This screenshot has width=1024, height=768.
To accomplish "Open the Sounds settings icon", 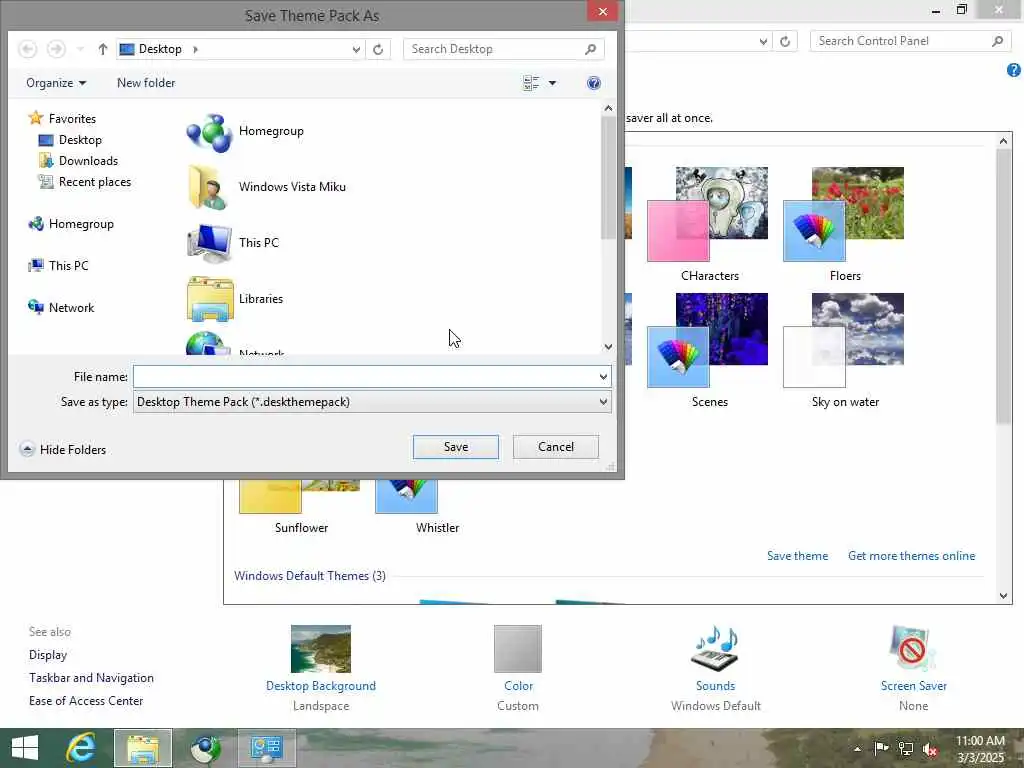I will (x=715, y=649).
